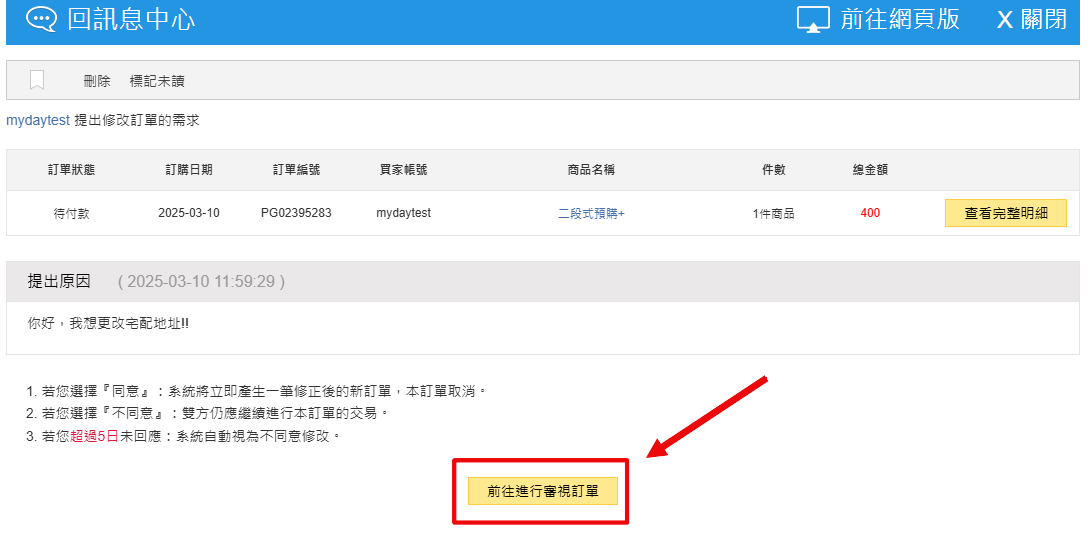Open the 二段式預購+ product link
The height and width of the screenshot is (538, 1090).
(x=592, y=213)
